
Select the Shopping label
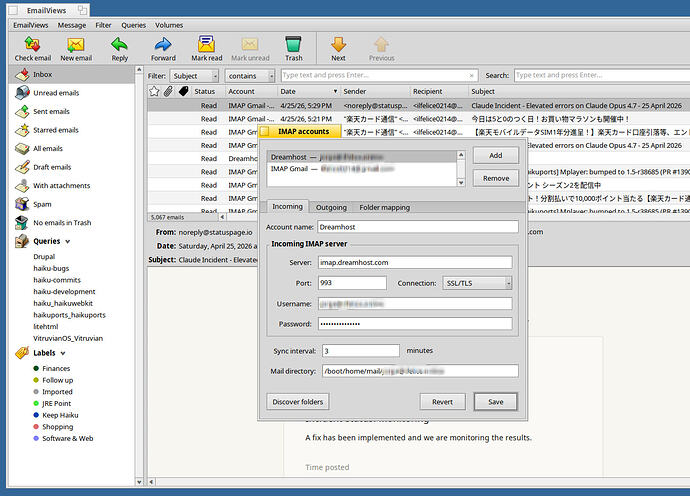[x=57, y=426]
